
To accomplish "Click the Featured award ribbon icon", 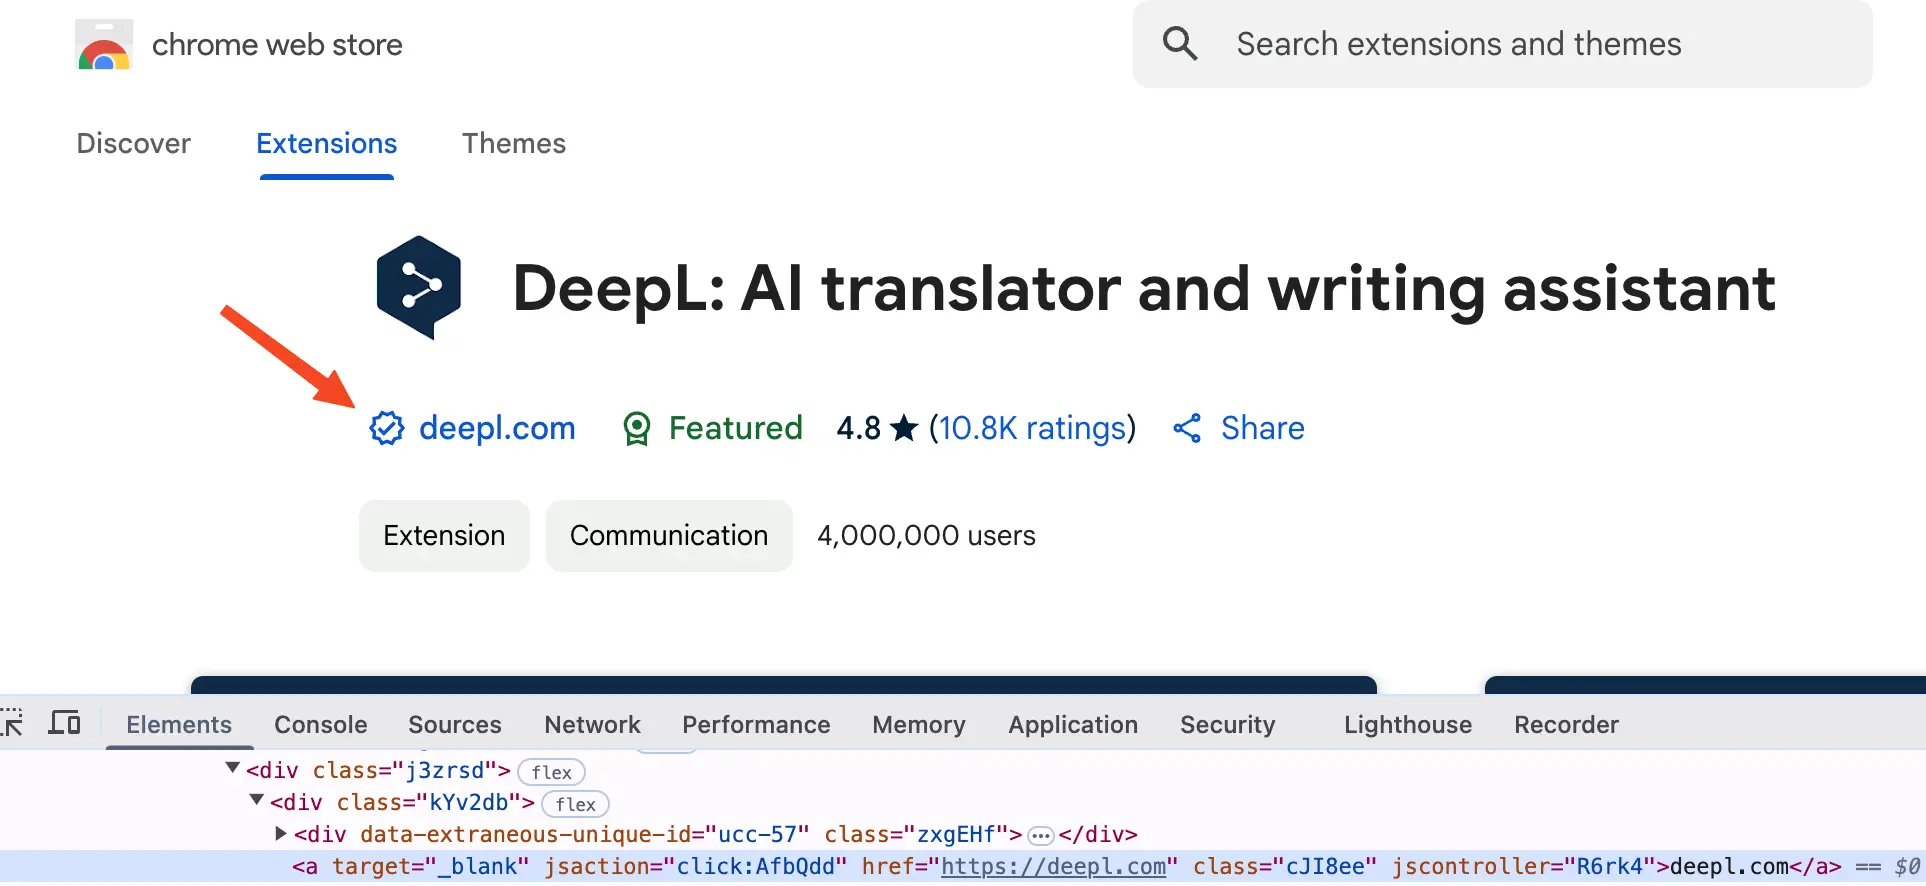I will point(637,428).
